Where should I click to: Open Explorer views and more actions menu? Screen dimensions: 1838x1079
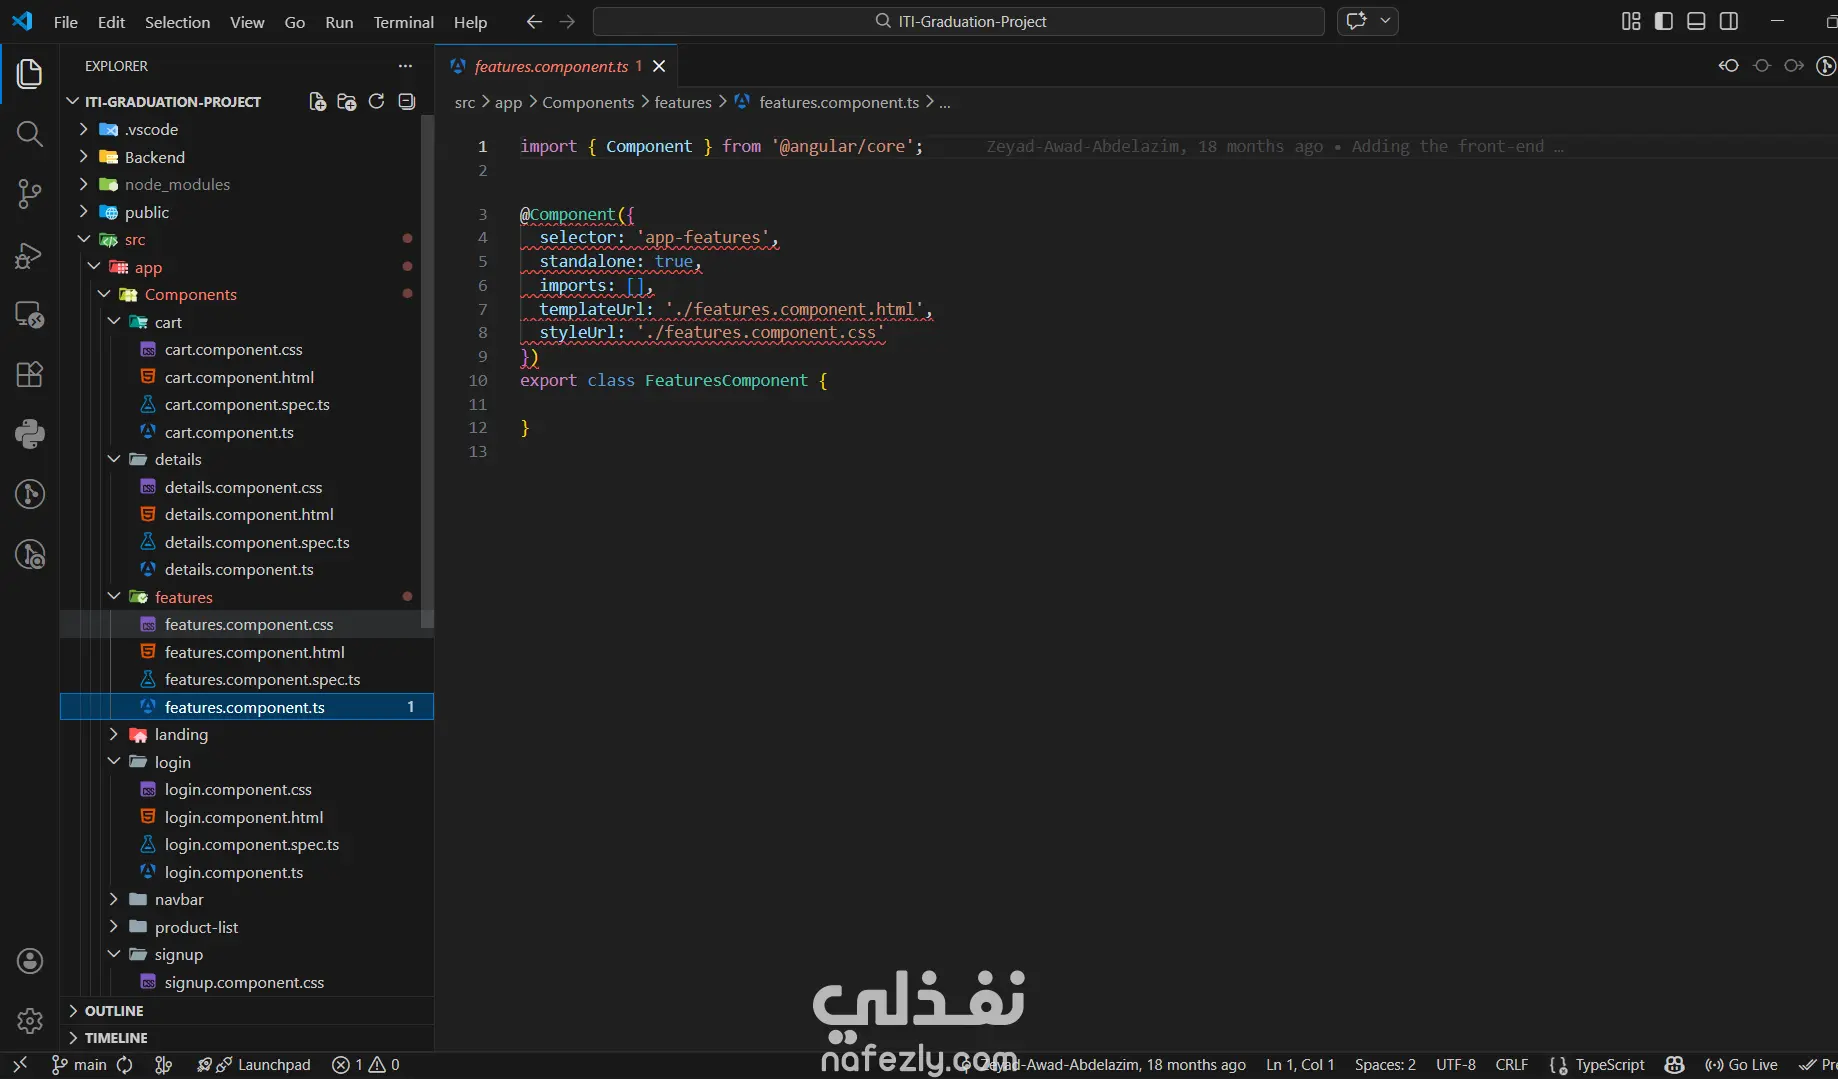405,66
